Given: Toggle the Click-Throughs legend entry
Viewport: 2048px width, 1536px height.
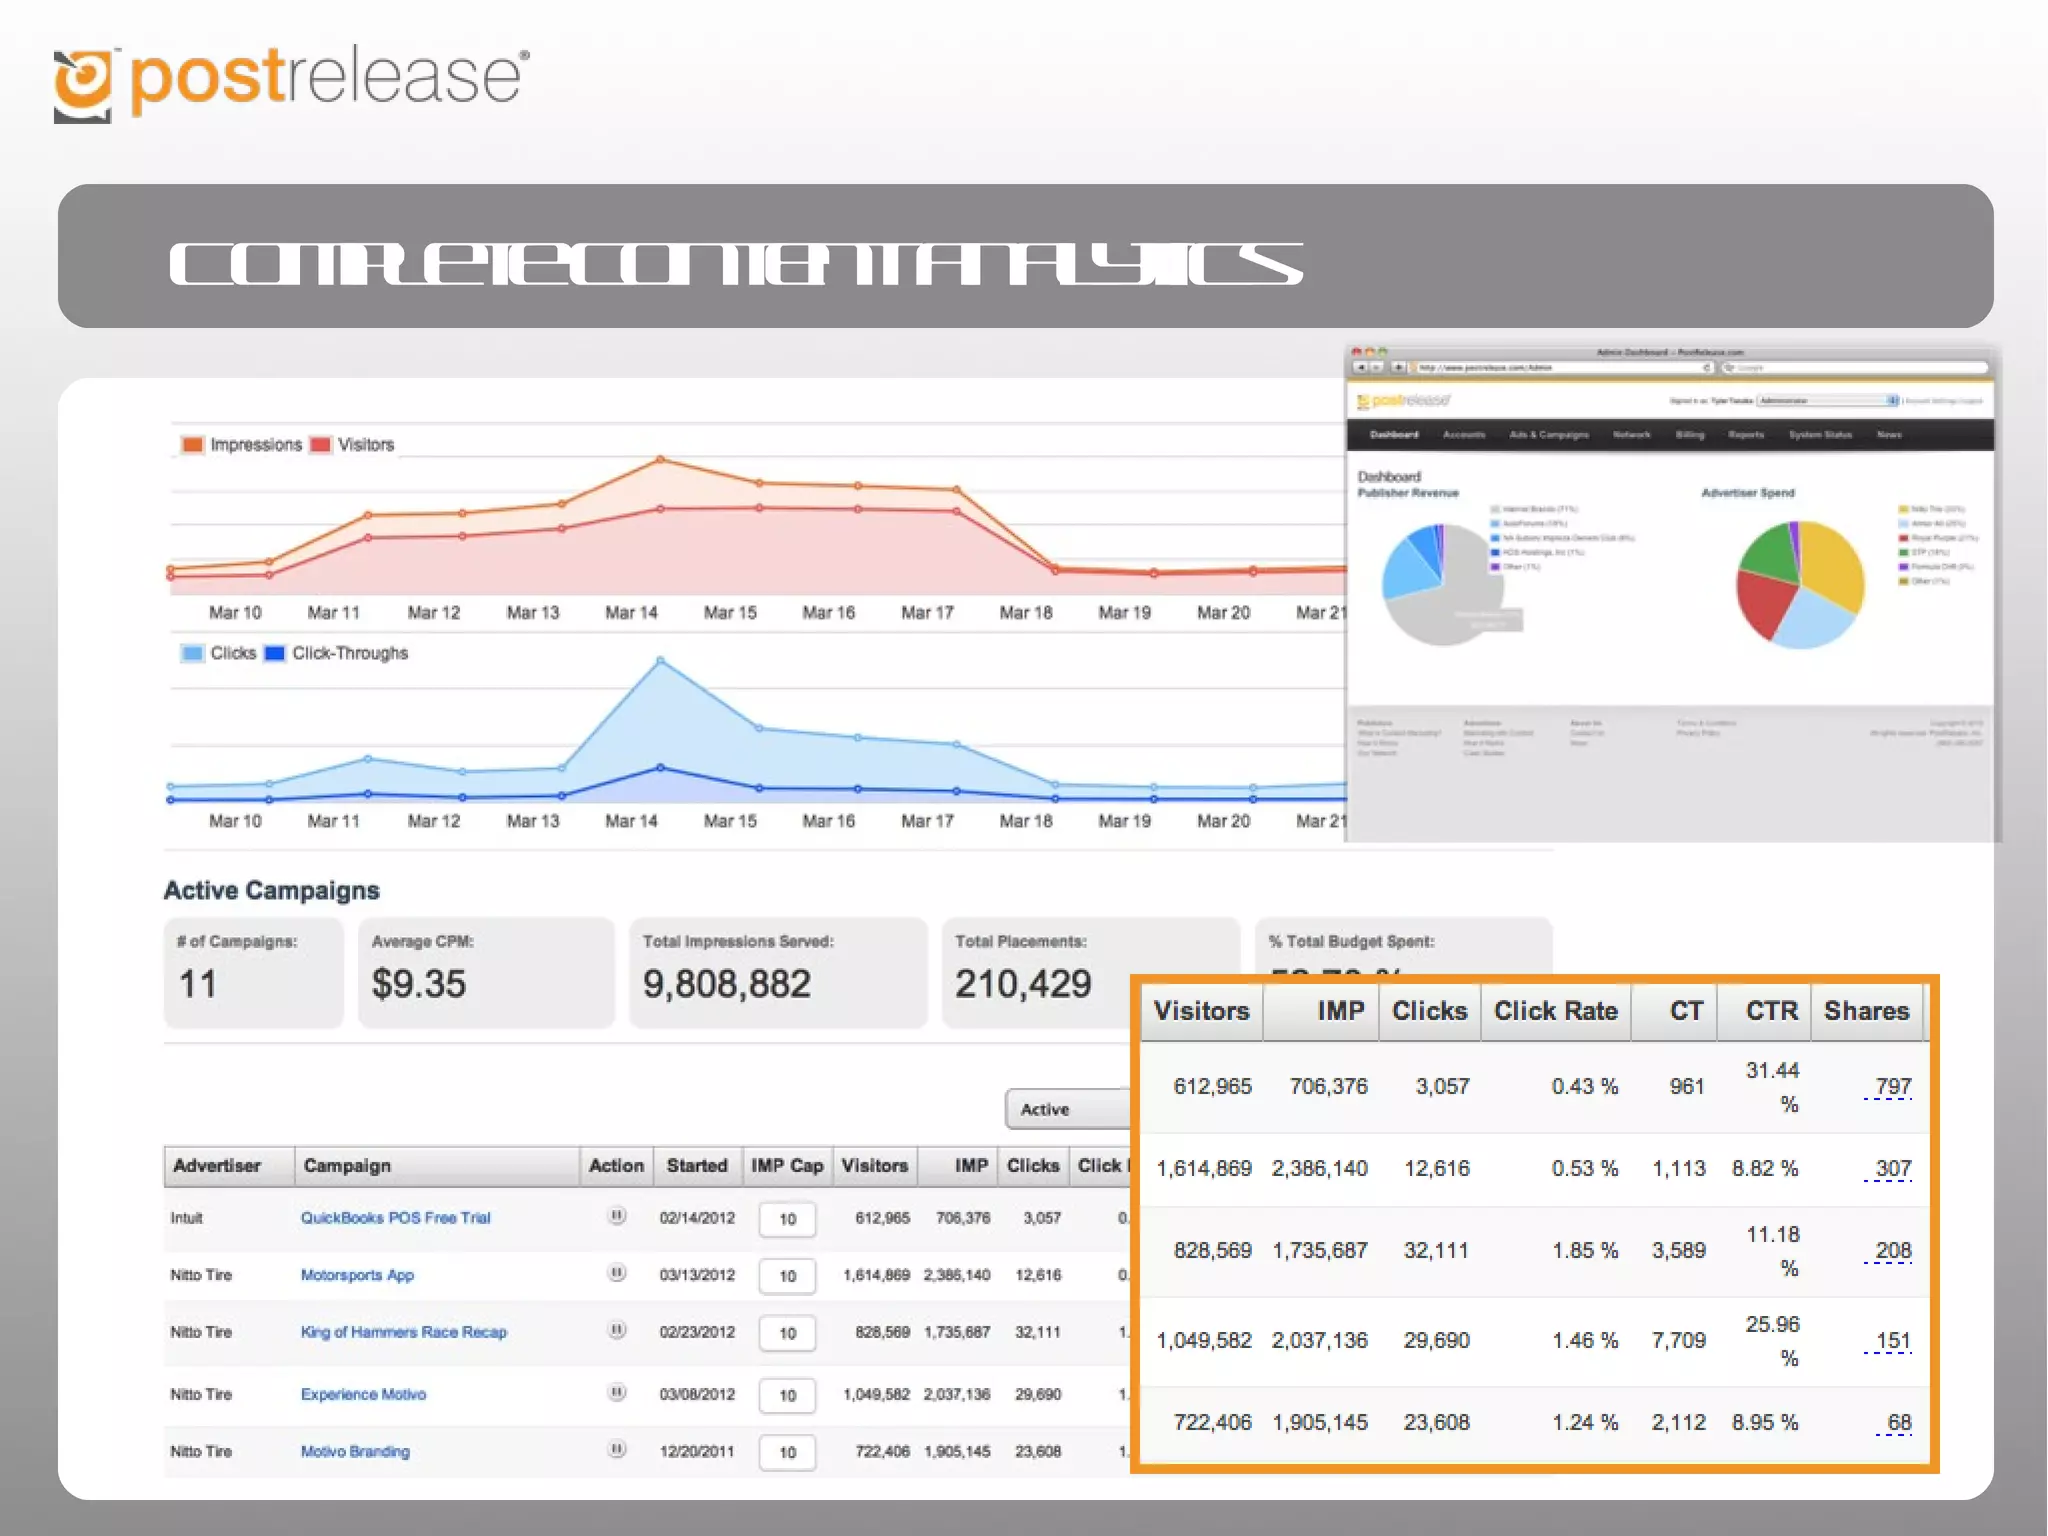Looking at the screenshot, I should (337, 653).
